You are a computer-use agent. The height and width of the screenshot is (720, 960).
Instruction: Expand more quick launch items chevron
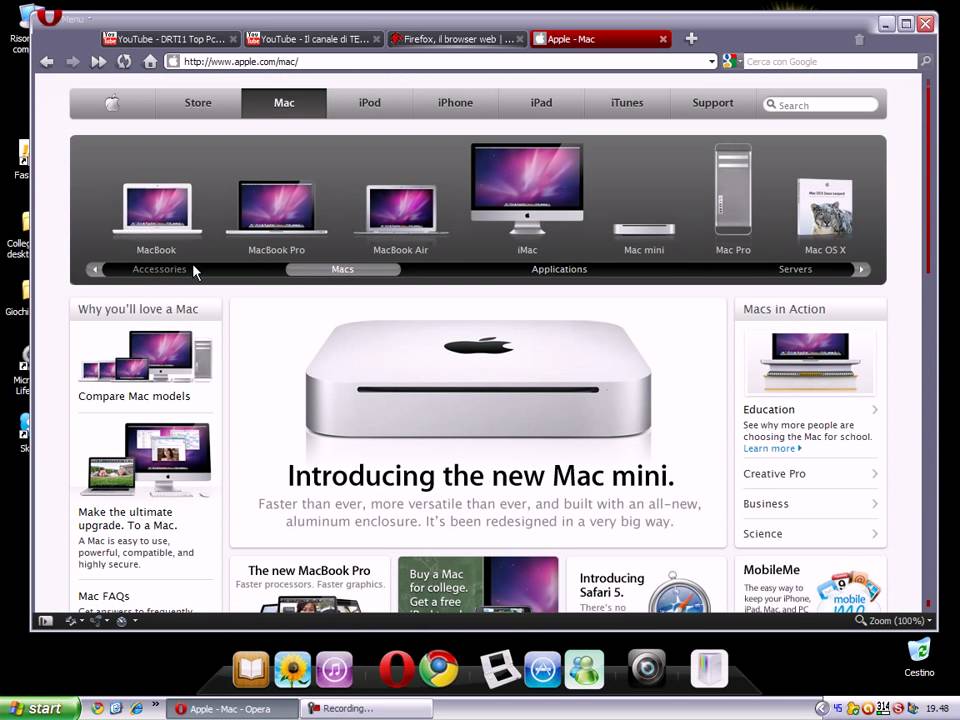click(156, 705)
